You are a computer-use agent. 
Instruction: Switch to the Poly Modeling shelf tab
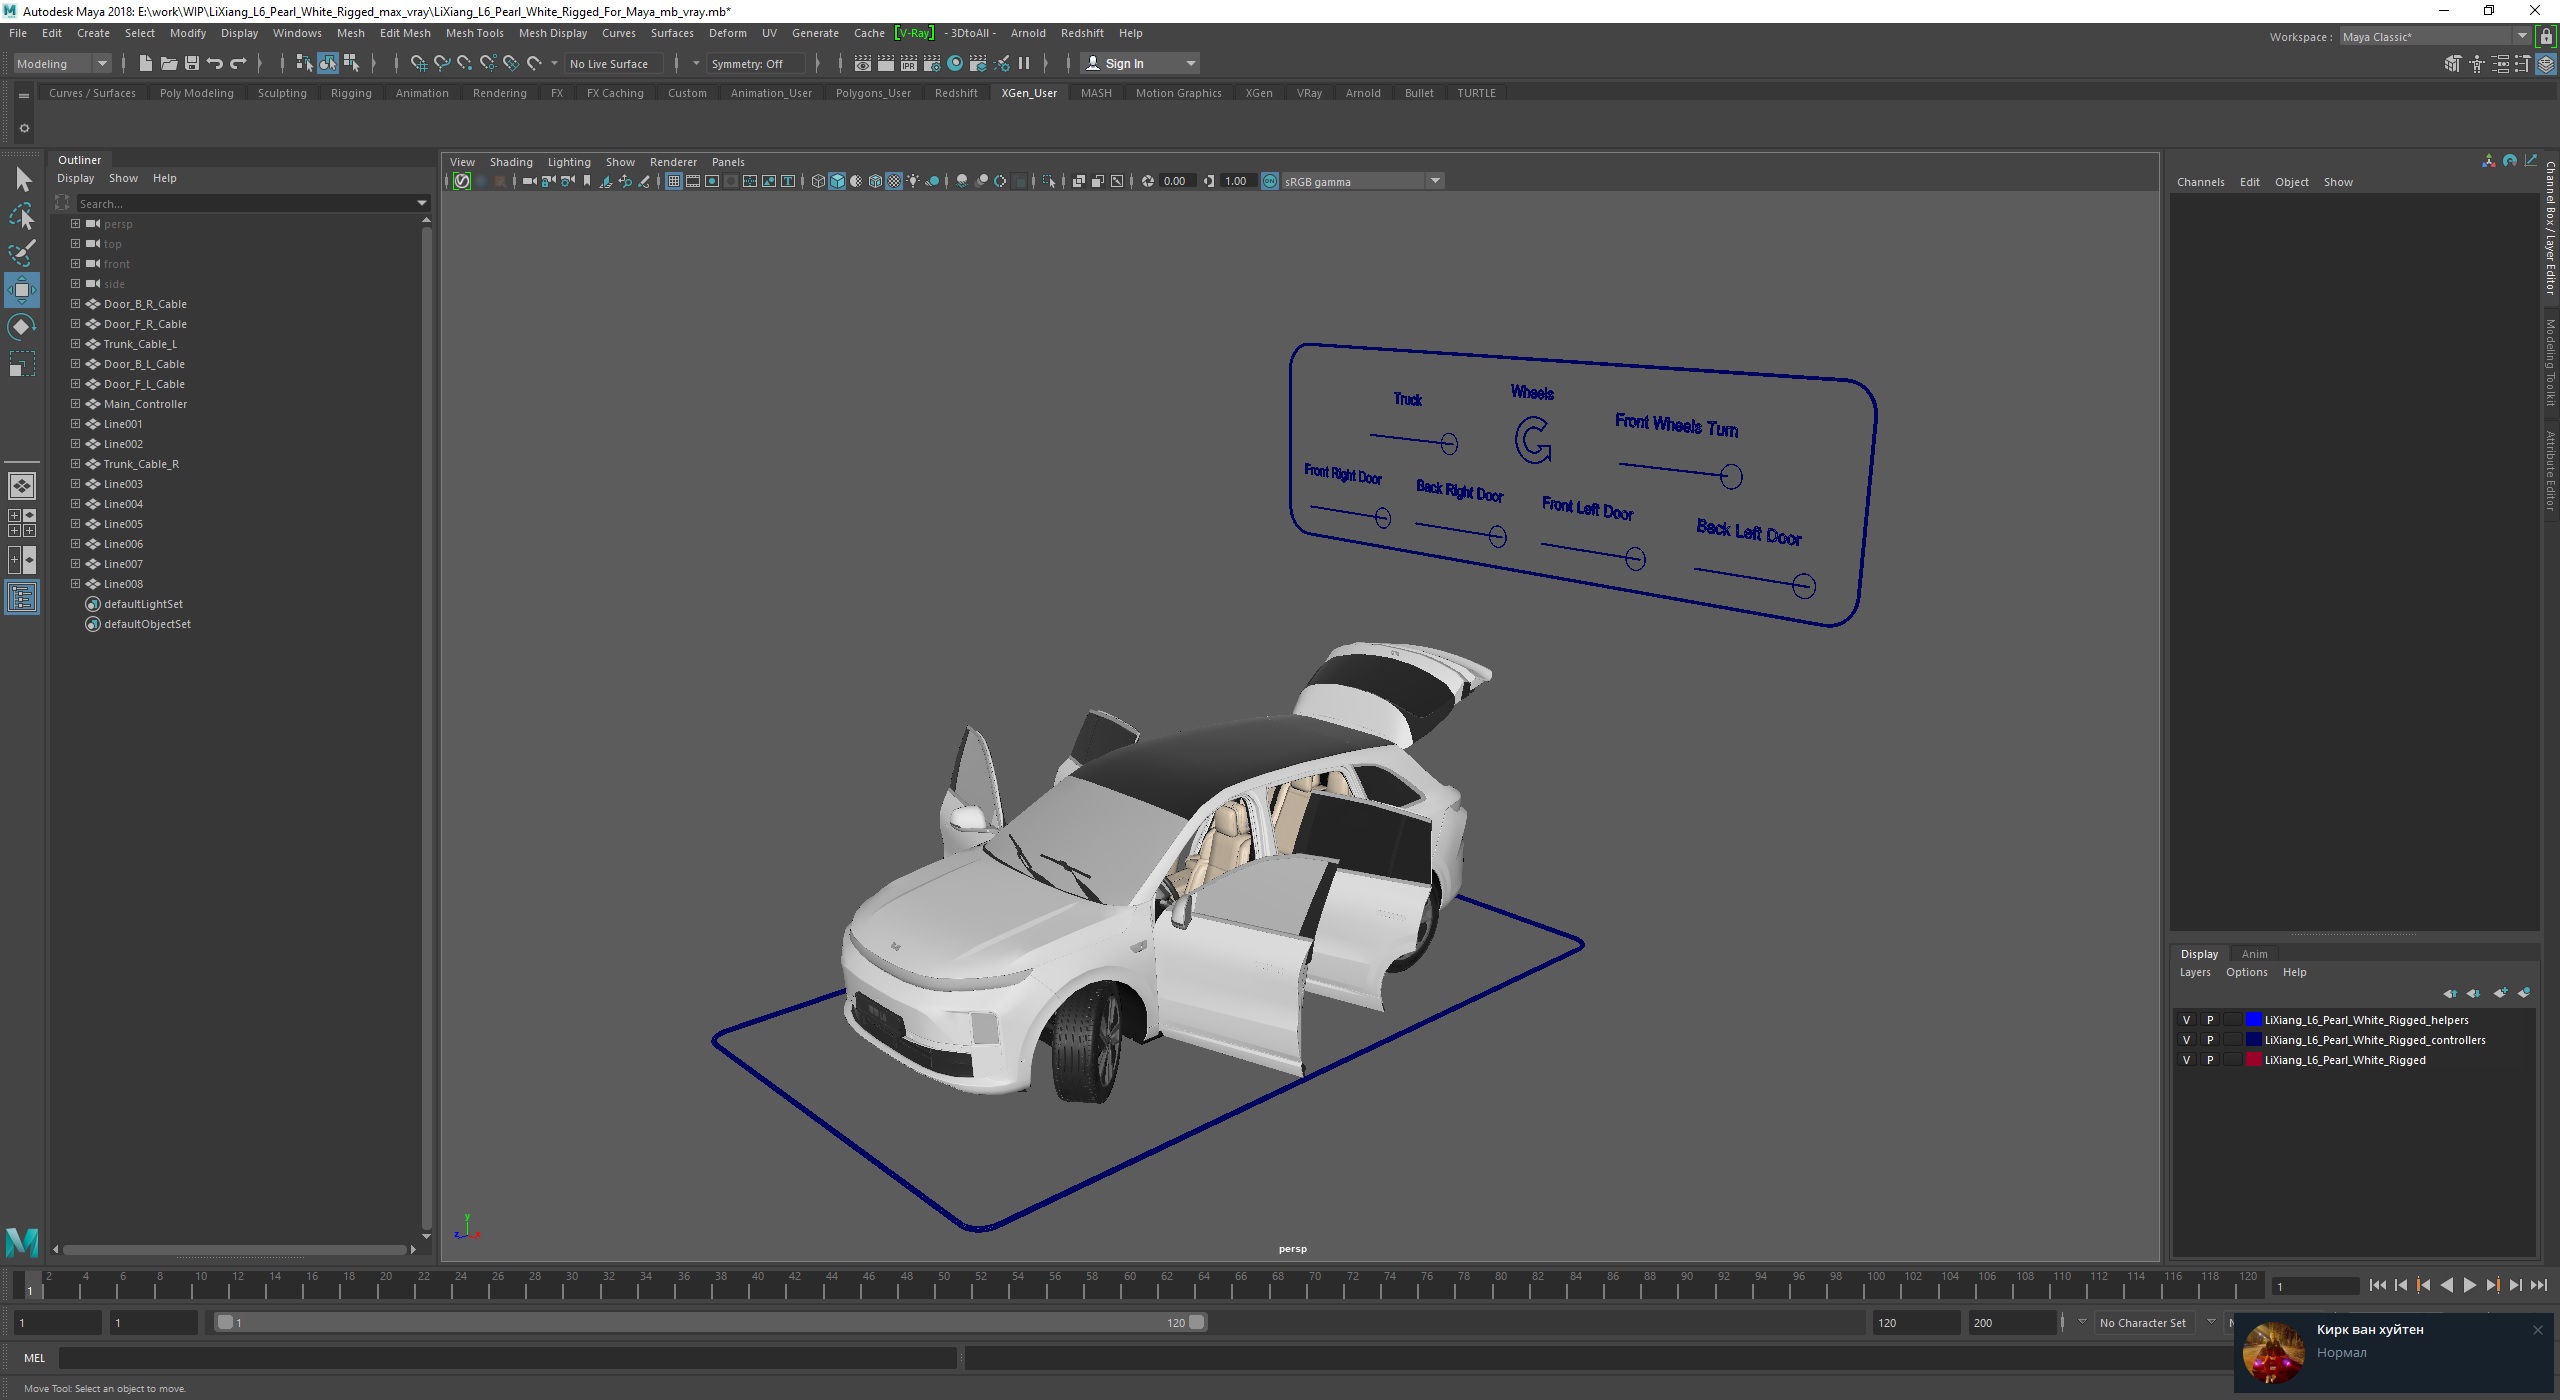coord(197,93)
